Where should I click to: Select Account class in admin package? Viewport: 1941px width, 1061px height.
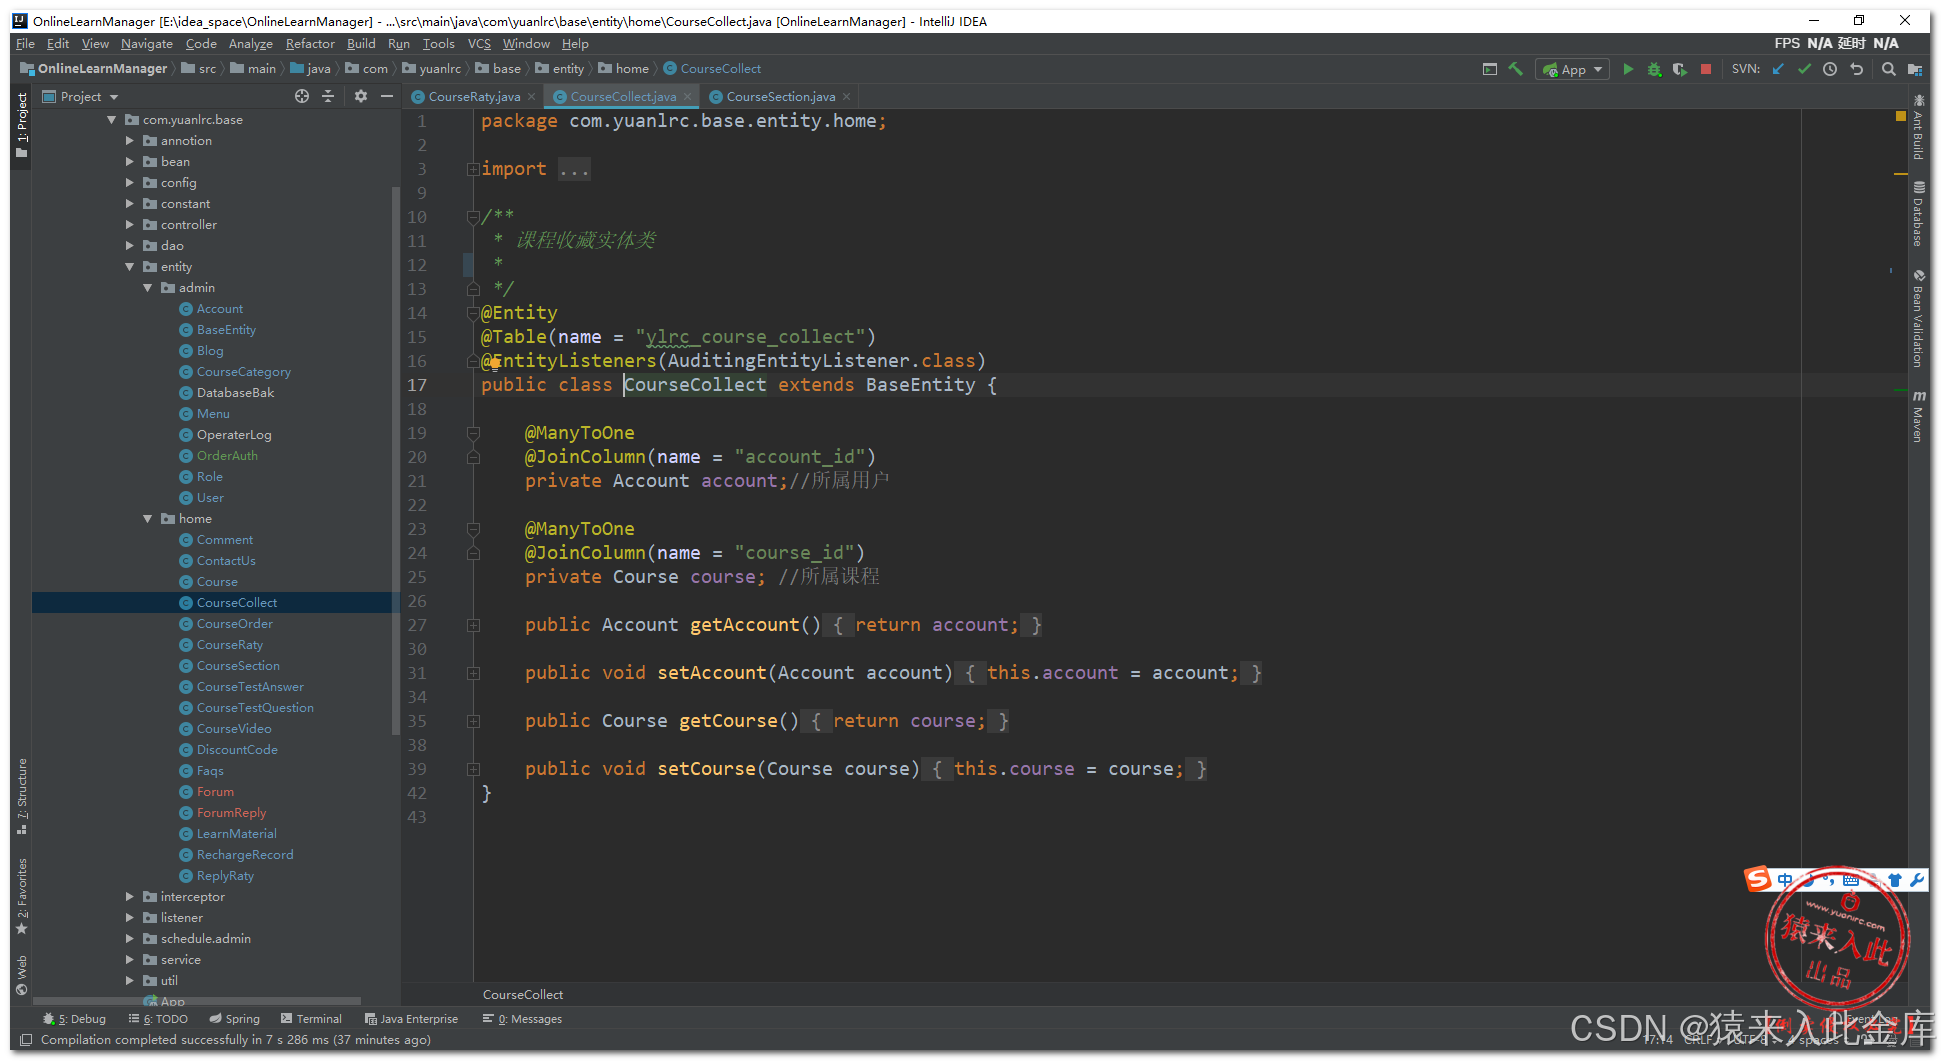point(219,309)
